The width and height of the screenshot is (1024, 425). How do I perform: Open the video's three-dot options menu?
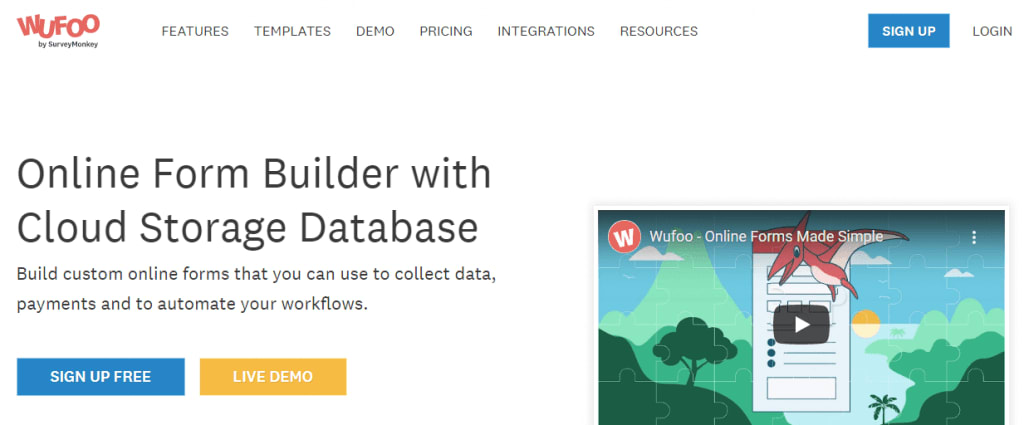974,237
